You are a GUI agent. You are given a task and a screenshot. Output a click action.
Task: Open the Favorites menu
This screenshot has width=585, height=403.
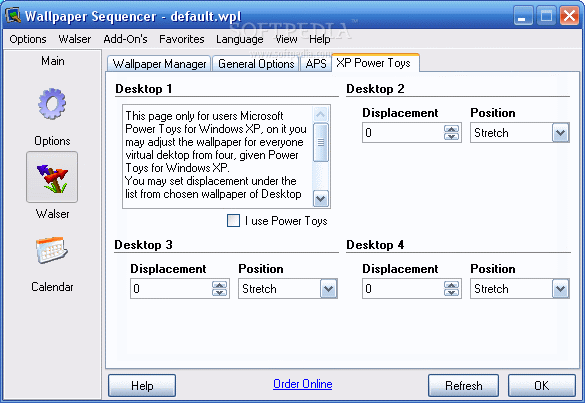click(182, 39)
